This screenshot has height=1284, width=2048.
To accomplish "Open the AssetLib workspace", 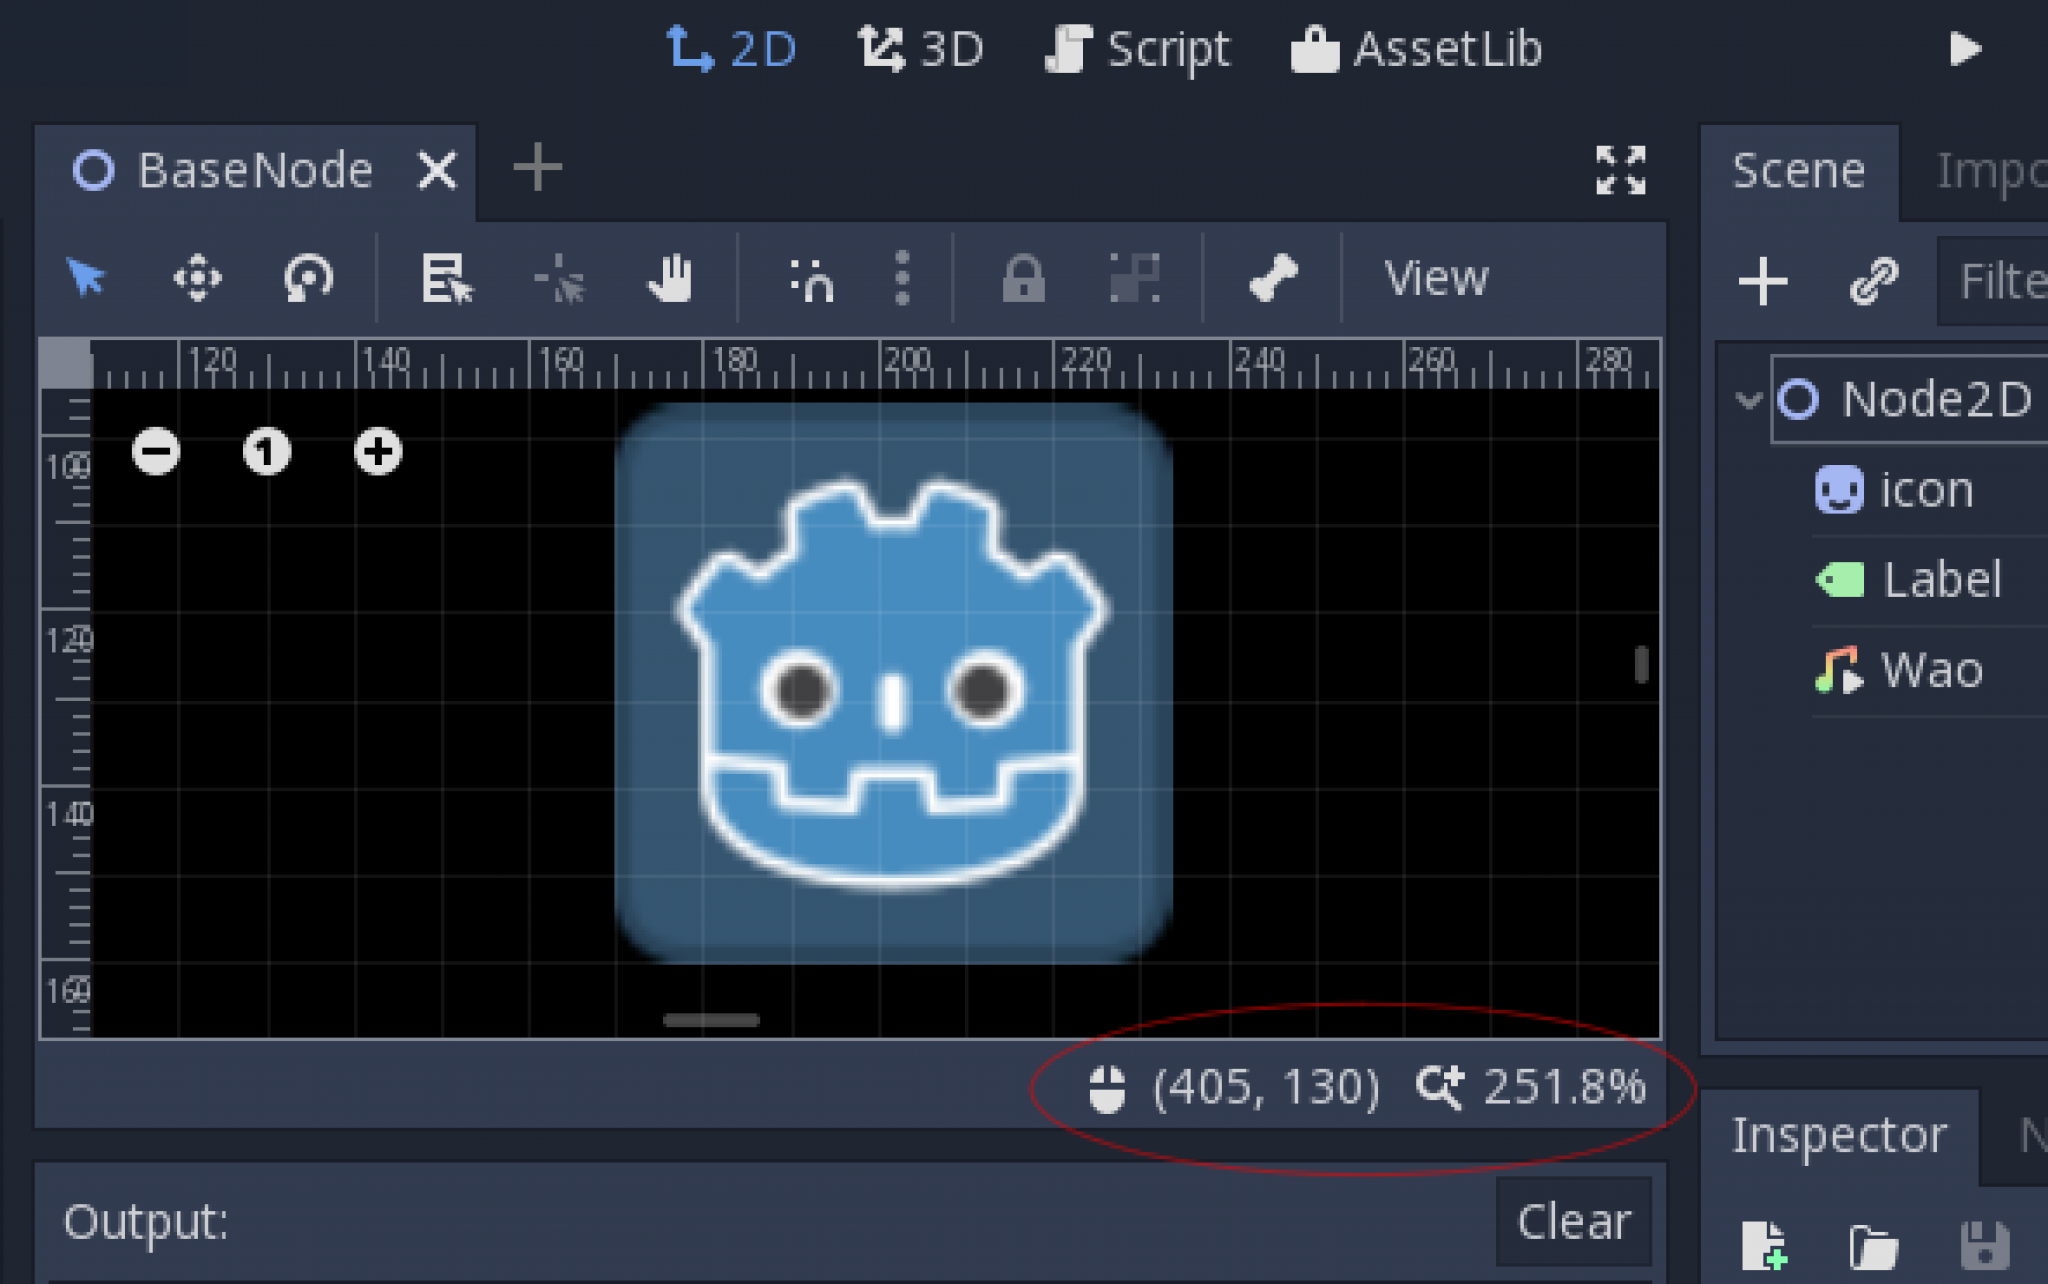I will (x=1416, y=48).
